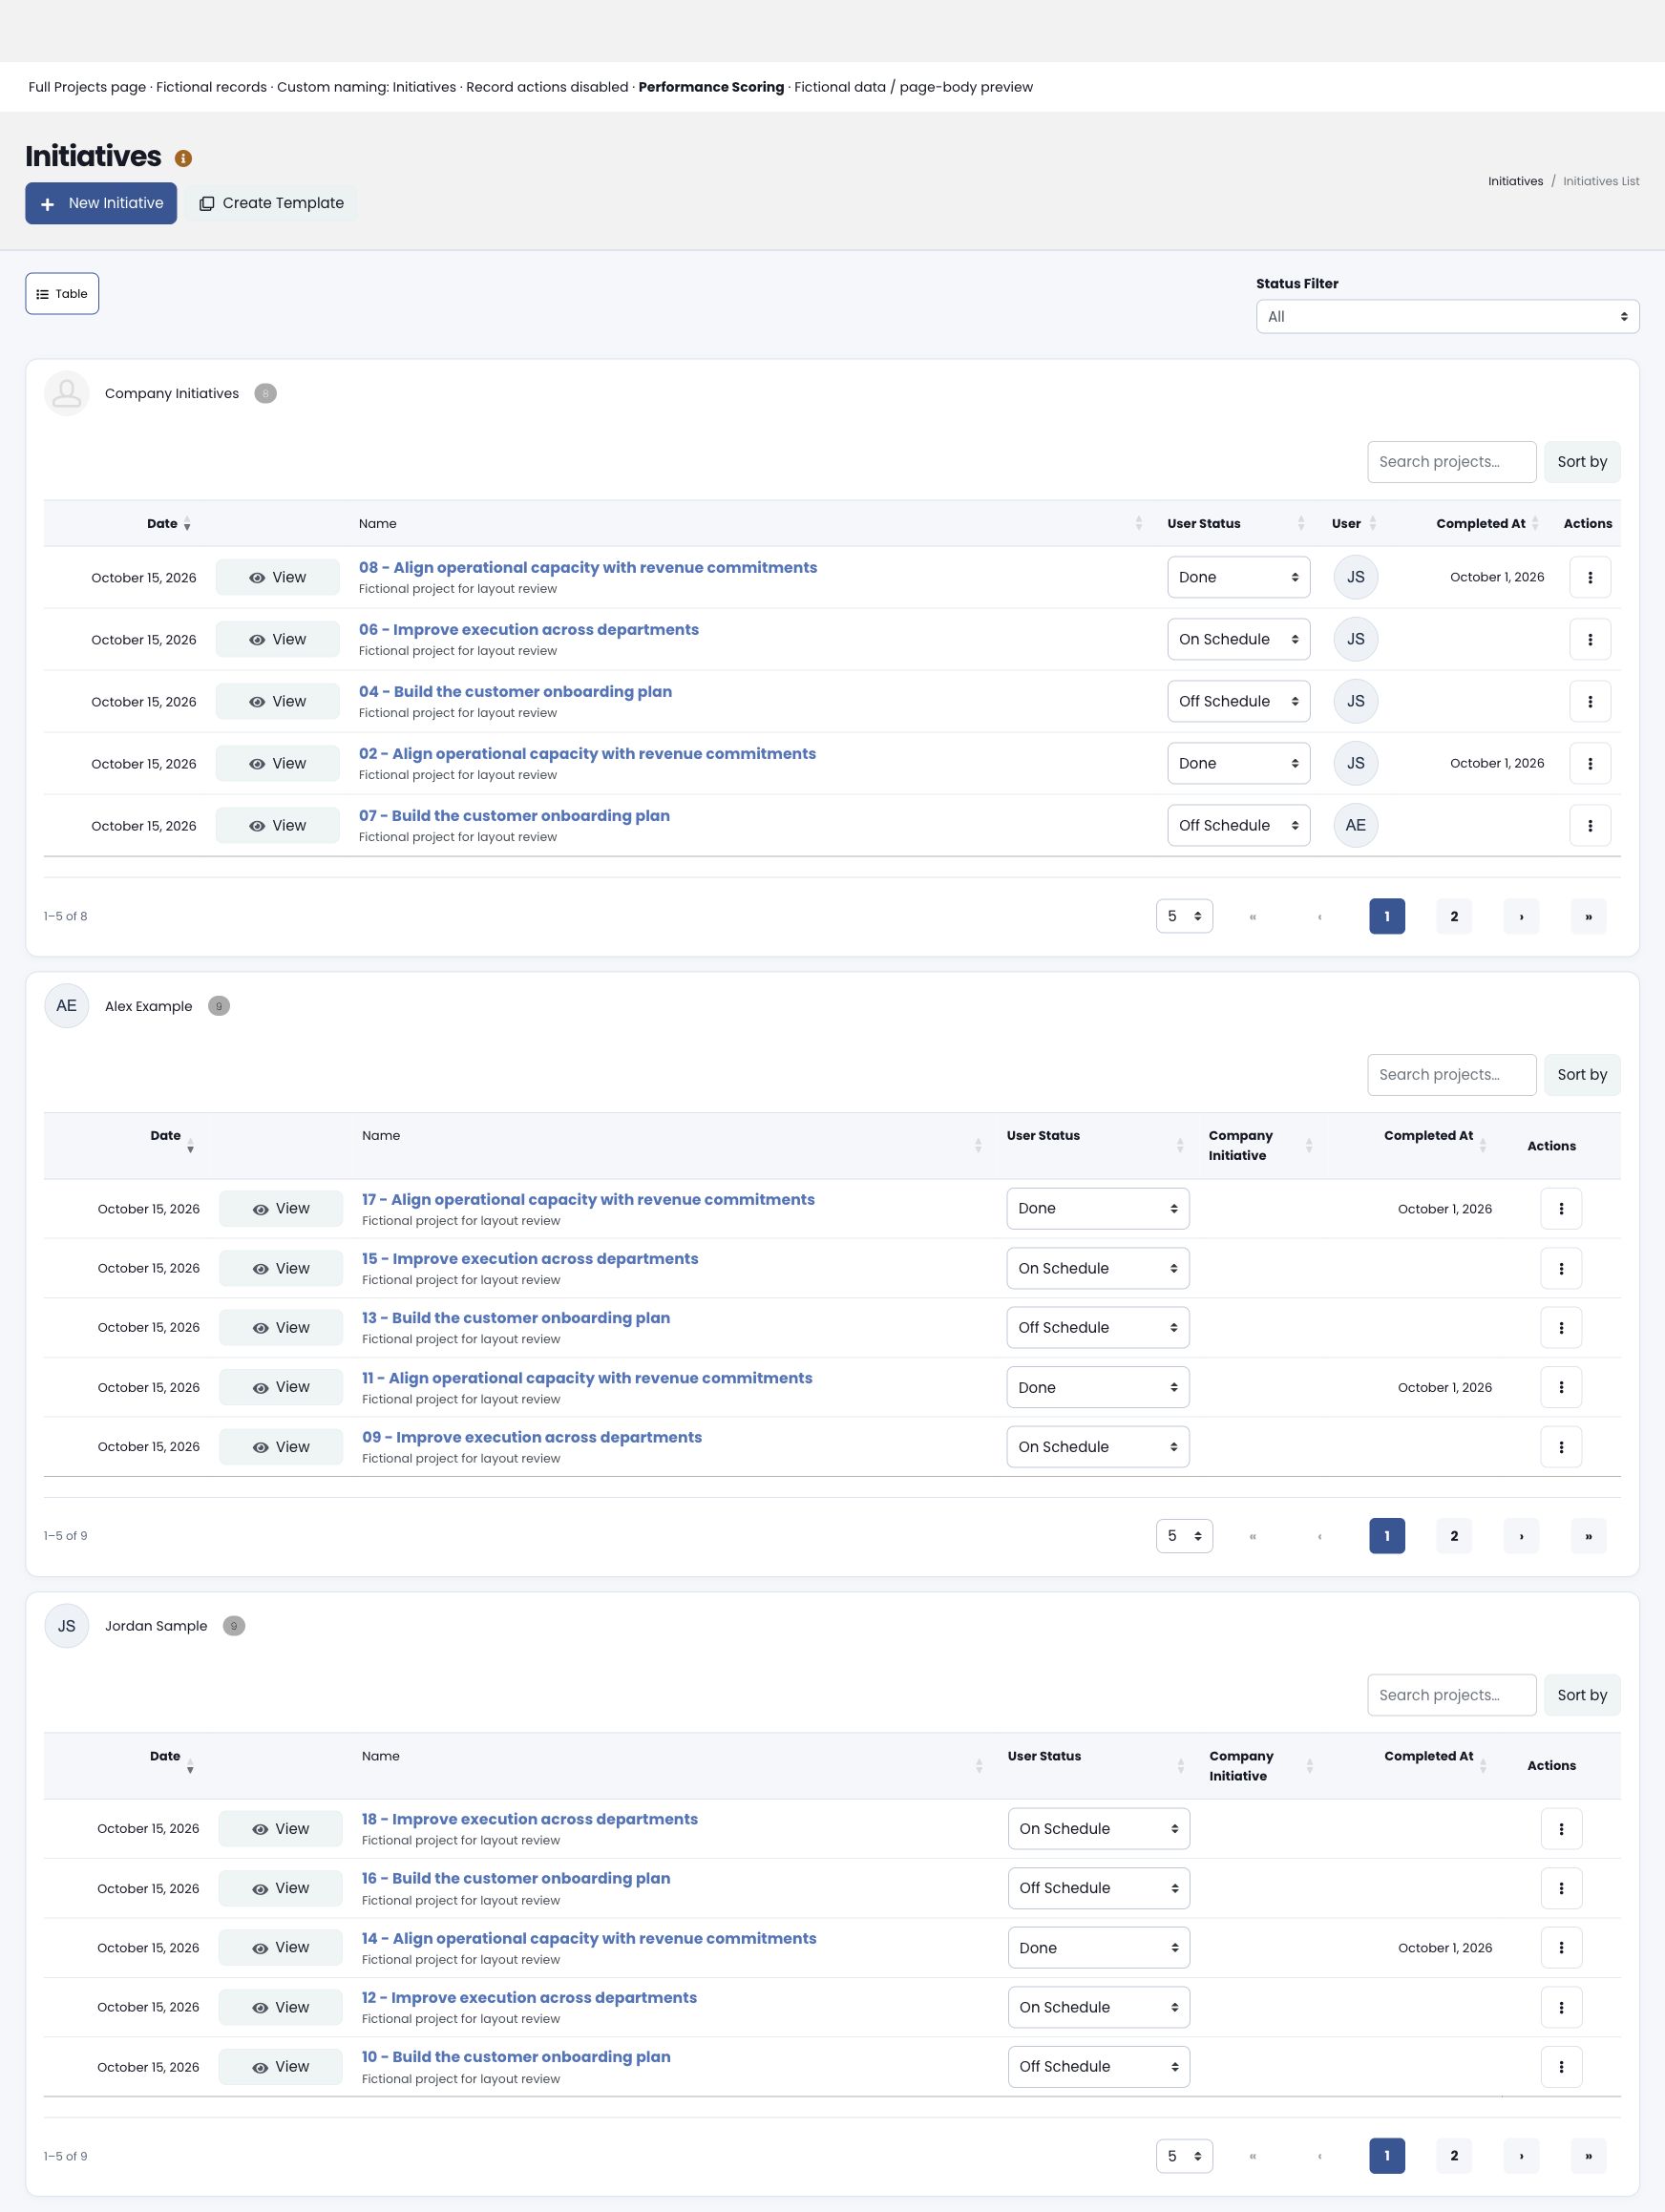Click View button for initiative 16
The image size is (1665, 2212).
point(281,1889)
